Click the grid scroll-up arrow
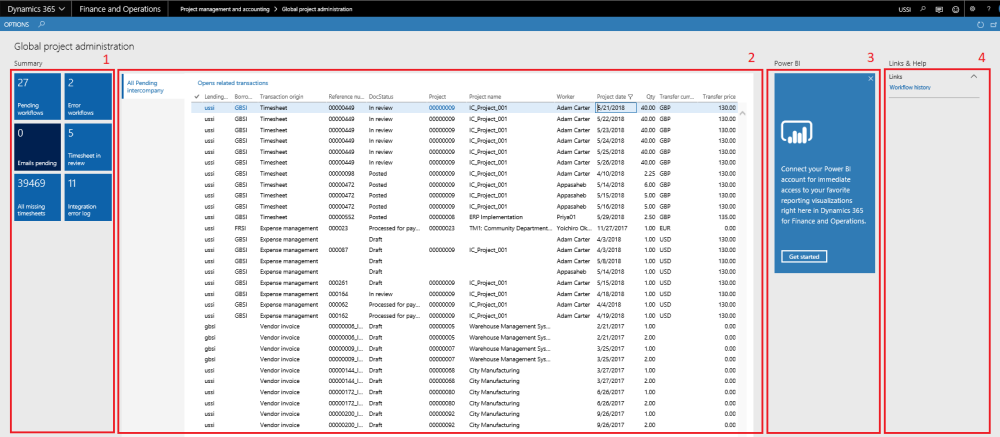 743,113
